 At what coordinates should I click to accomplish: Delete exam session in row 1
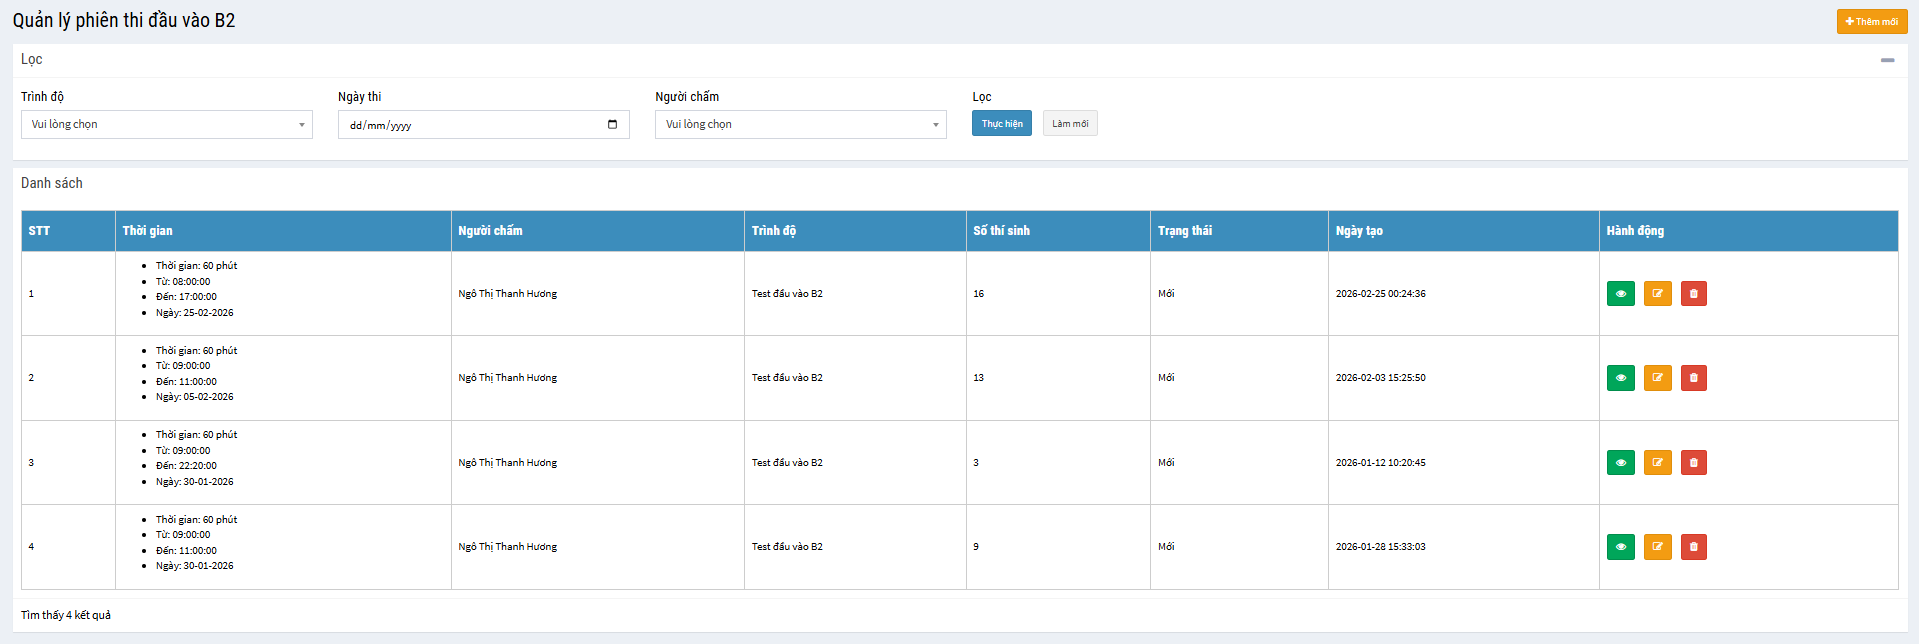point(1693,294)
